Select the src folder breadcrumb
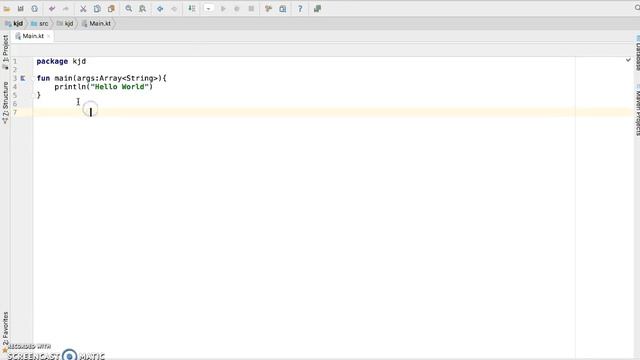This screenshot has width=640, height=360. 40,24
